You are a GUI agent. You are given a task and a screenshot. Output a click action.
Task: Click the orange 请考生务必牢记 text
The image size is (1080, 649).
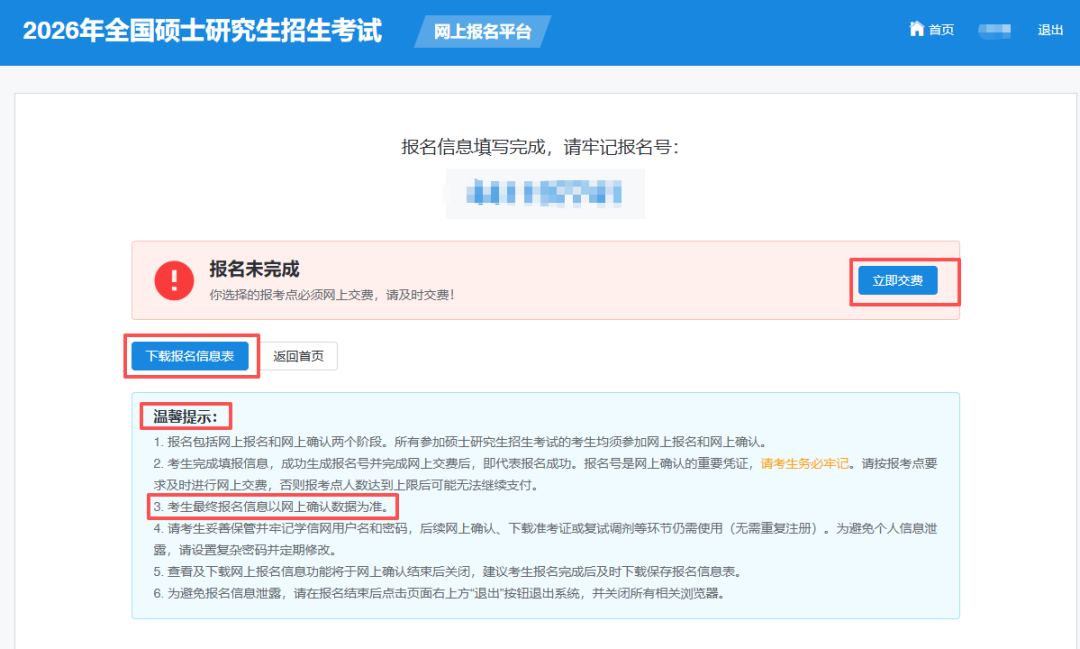(804, 463)
